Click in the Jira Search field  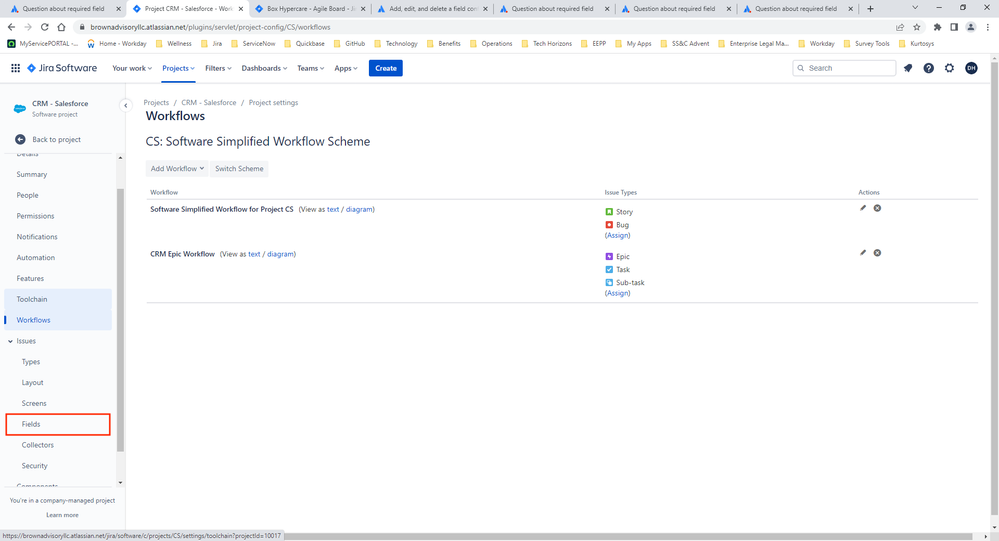click(x=844, y=68)
